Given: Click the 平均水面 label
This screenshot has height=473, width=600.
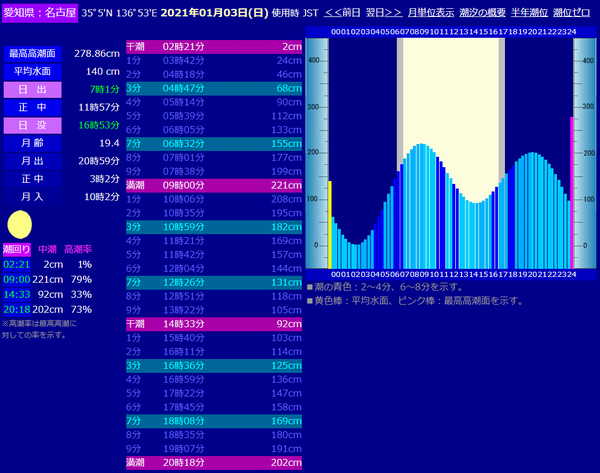Looking at the screenshot, I should 33,72.
